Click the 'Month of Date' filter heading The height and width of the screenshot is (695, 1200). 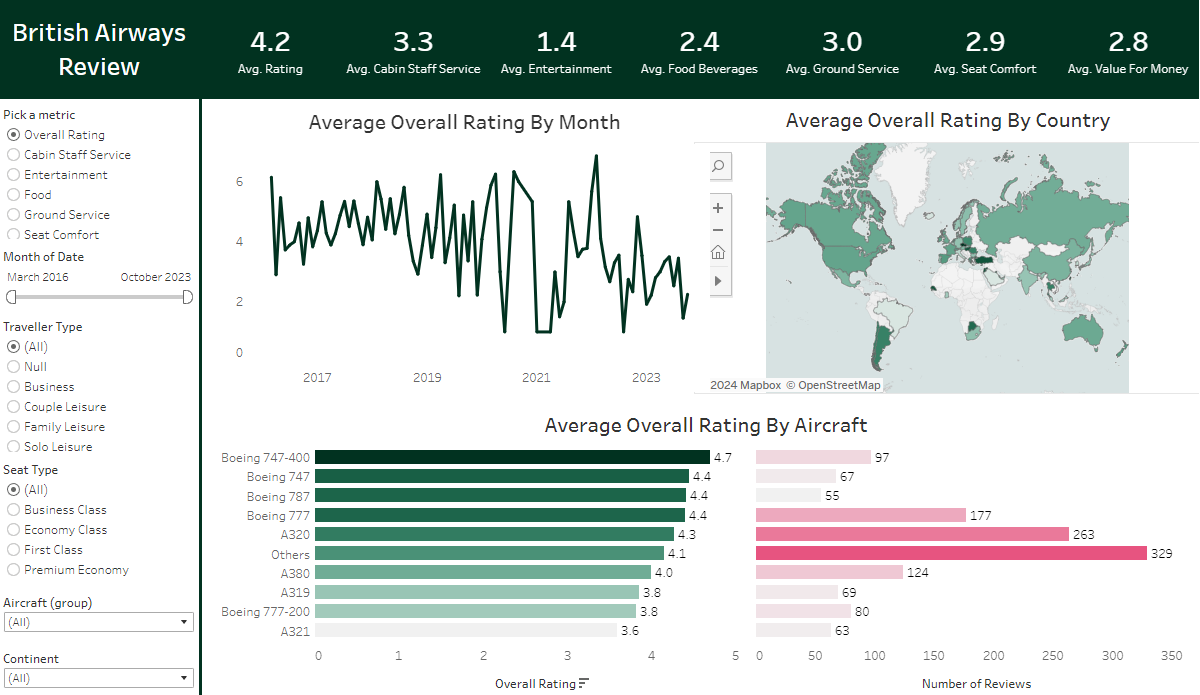click(44, 257)
